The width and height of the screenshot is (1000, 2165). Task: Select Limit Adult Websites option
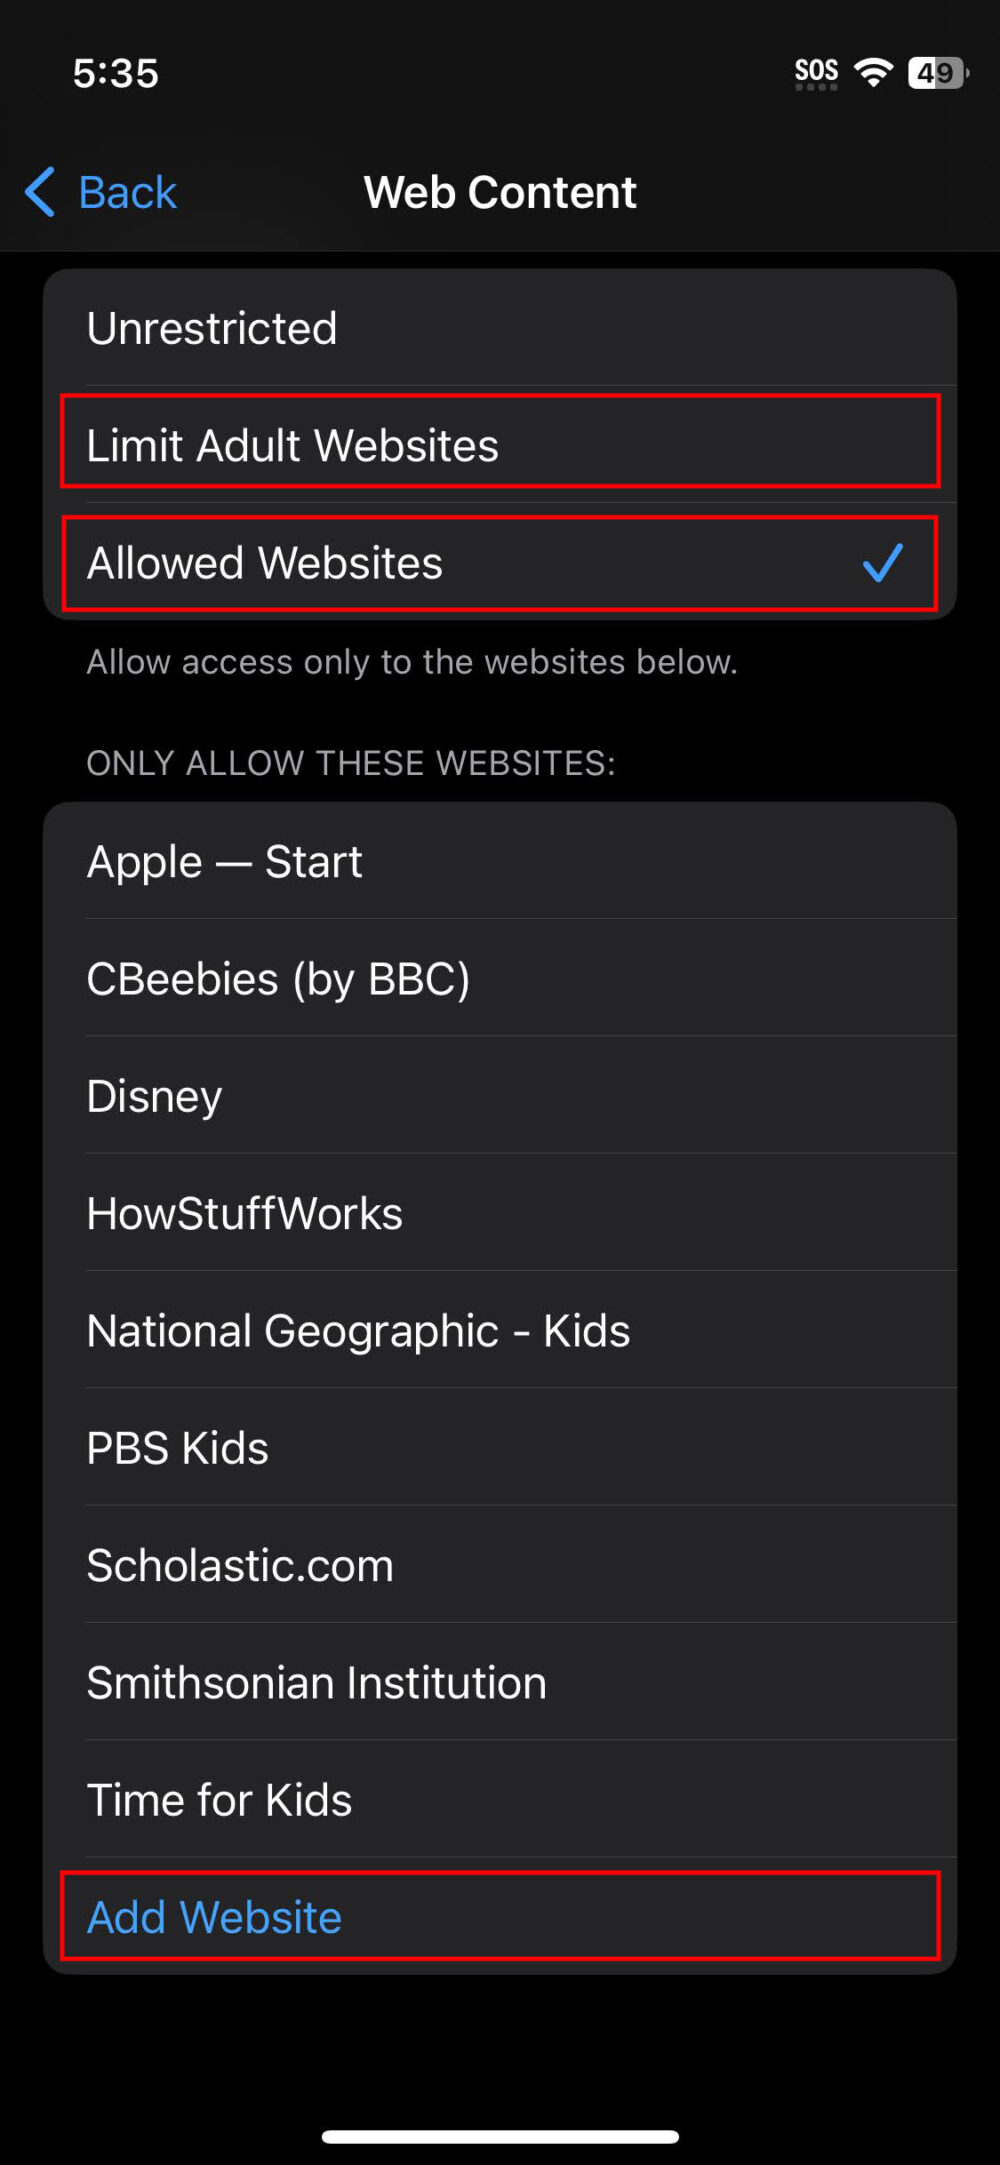(x=500, y=445)
